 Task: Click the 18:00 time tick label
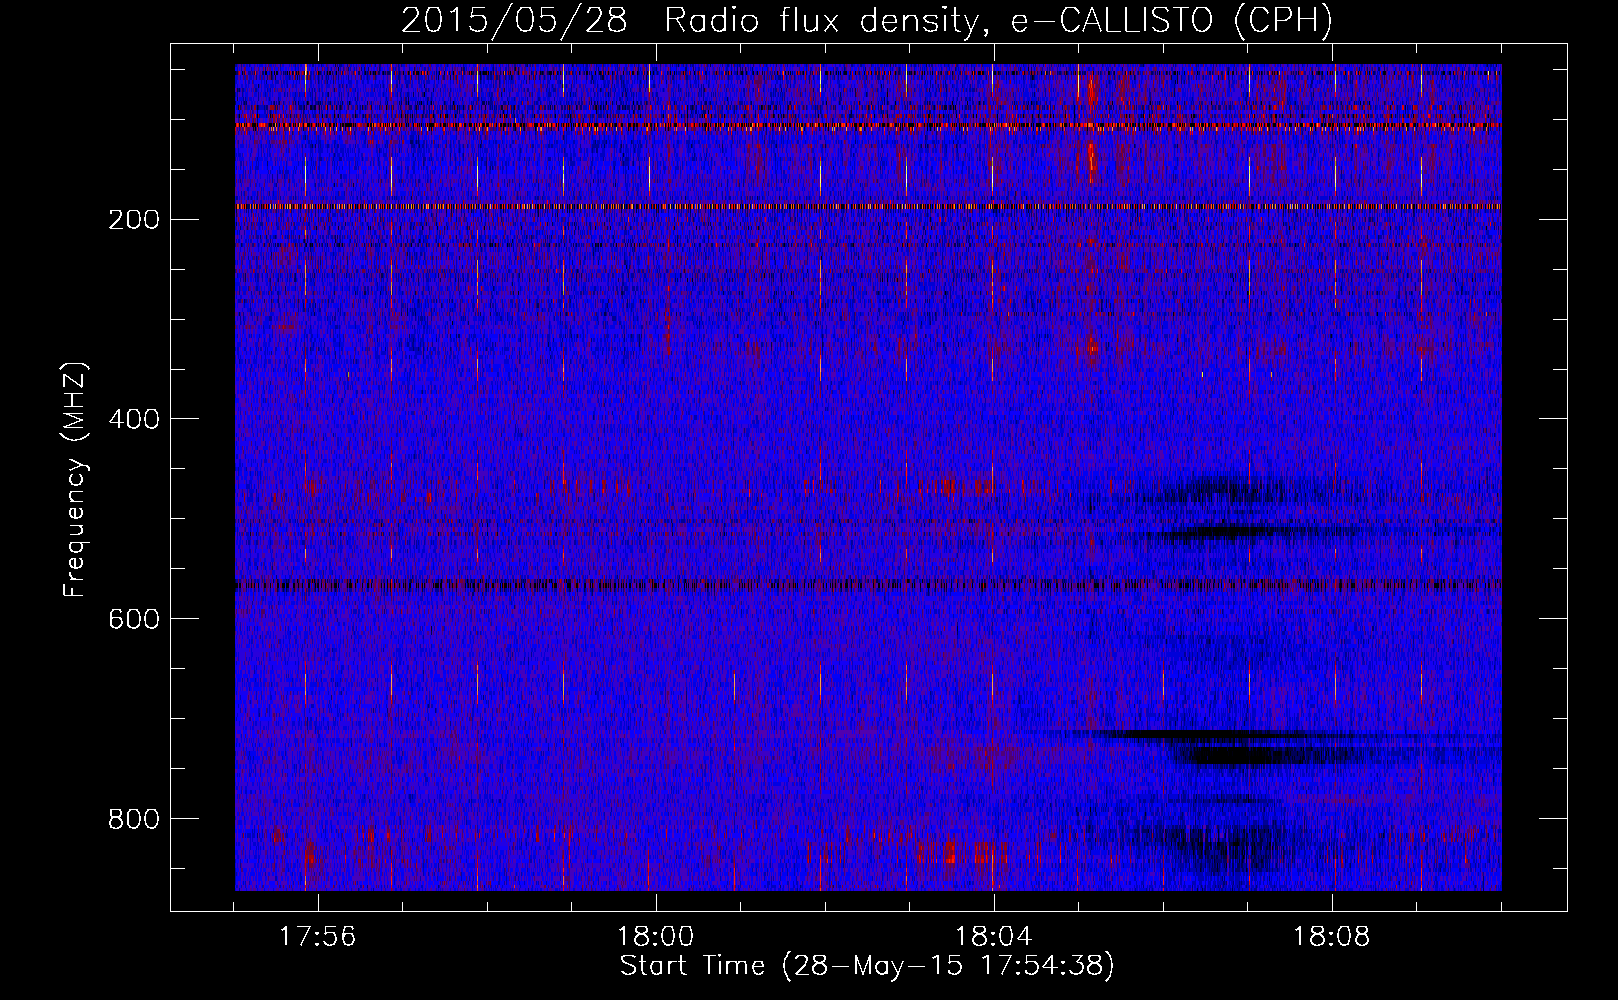tap(656, 937)
